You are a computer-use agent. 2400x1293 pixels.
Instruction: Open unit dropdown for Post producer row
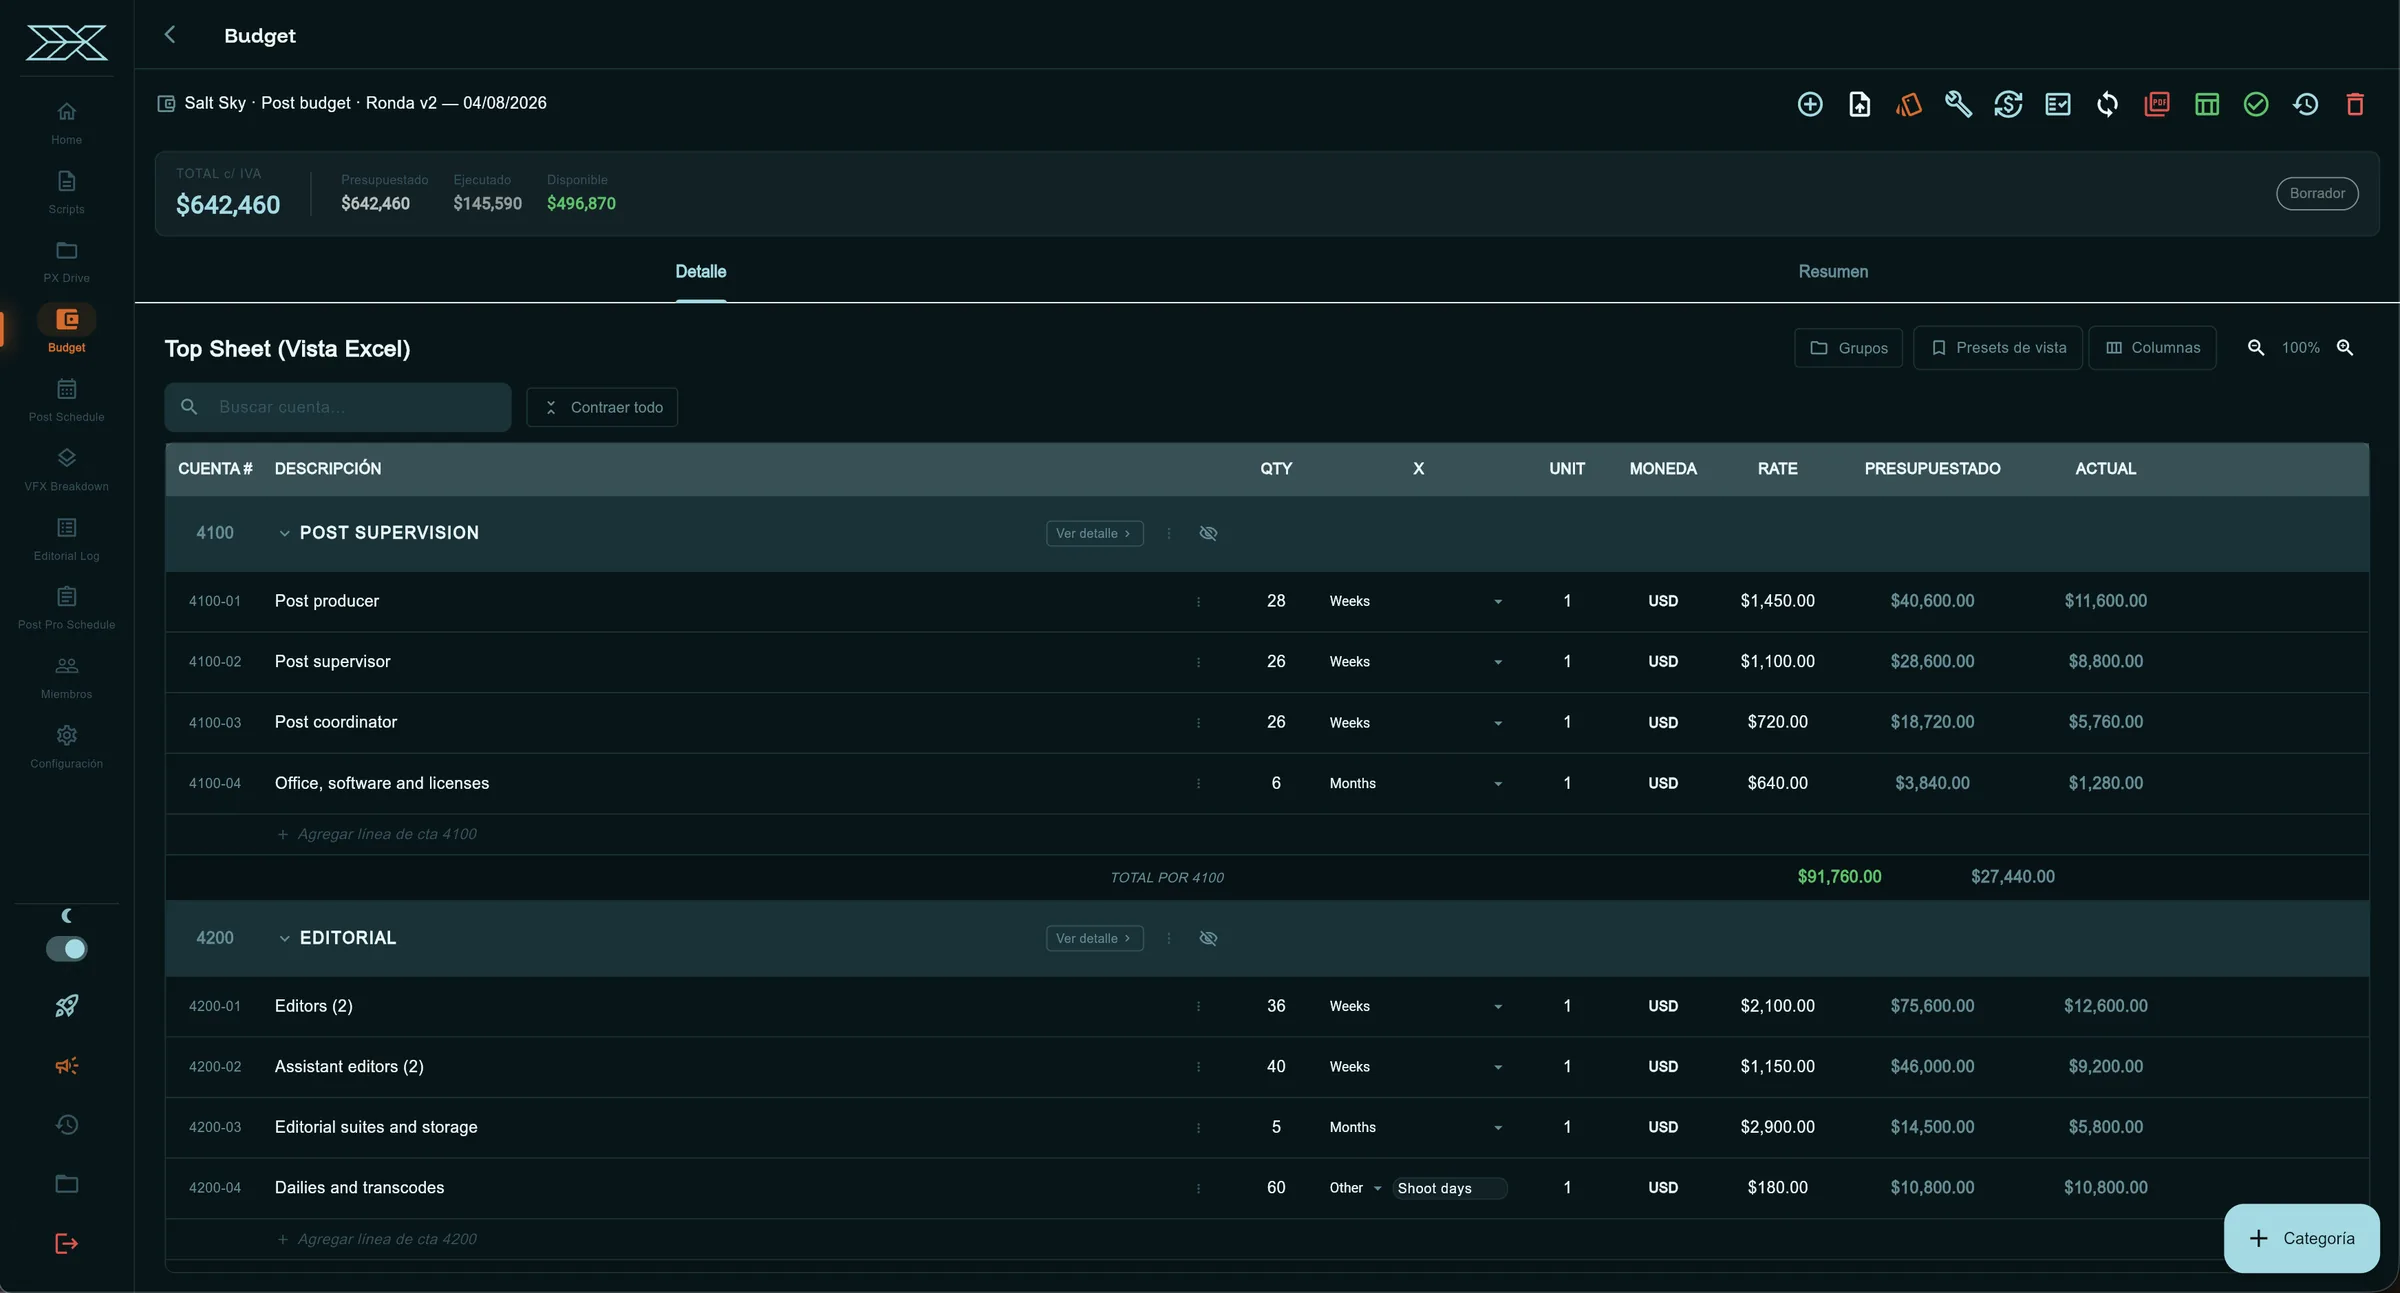coord(1416,601)
